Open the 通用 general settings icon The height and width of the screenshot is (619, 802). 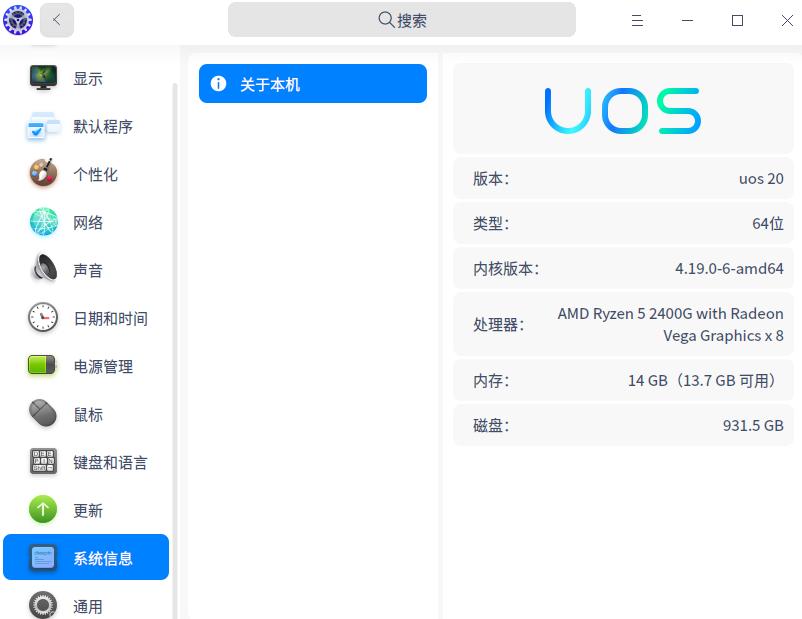pos(43,605)
